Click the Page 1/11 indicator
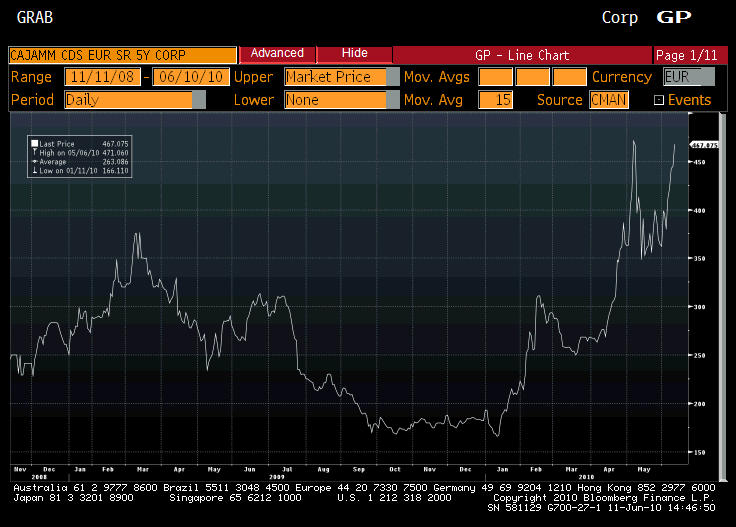736x527 pixels. (690, 55)
